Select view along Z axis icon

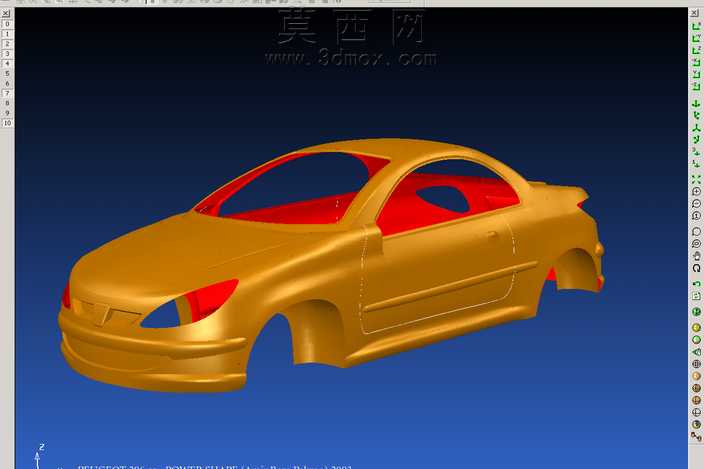(696, 51)
